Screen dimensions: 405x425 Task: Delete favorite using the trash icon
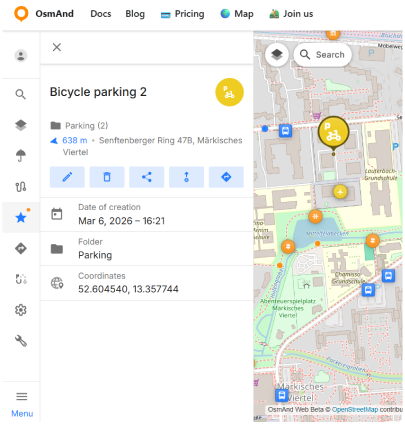[107, 177]
